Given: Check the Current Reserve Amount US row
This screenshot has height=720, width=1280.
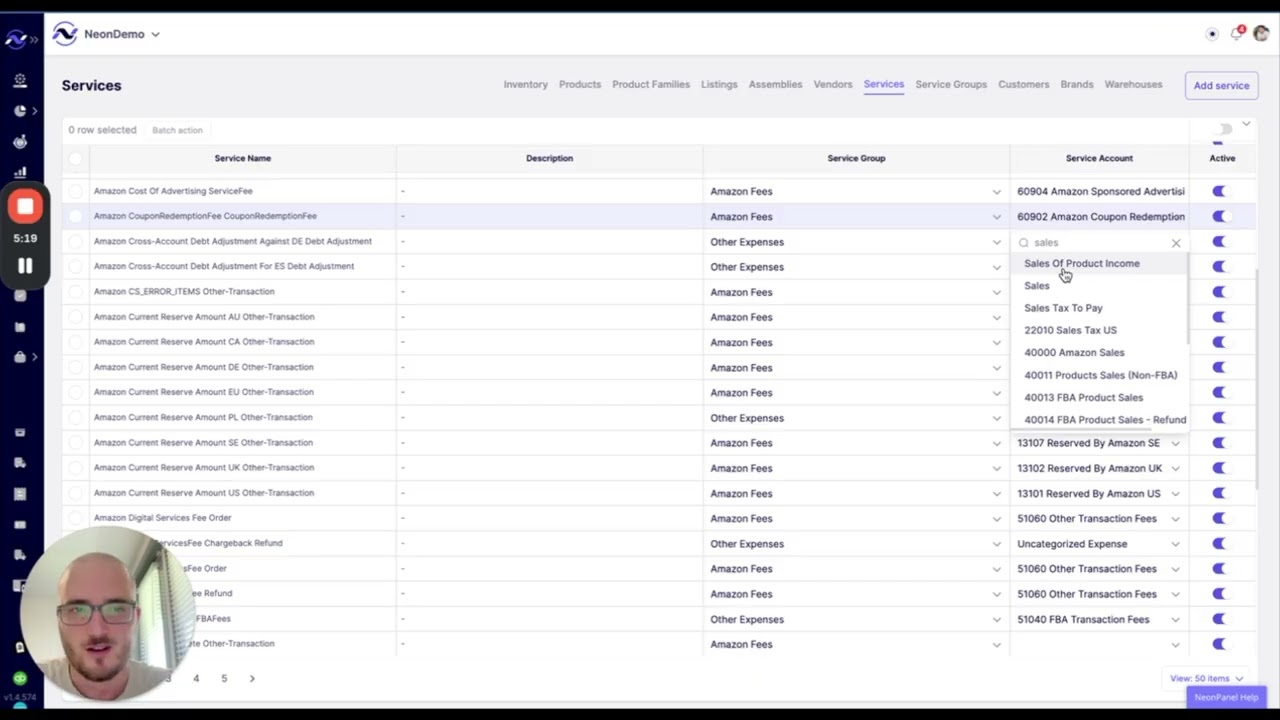Looking at the screenshot, I should [76, 493].
